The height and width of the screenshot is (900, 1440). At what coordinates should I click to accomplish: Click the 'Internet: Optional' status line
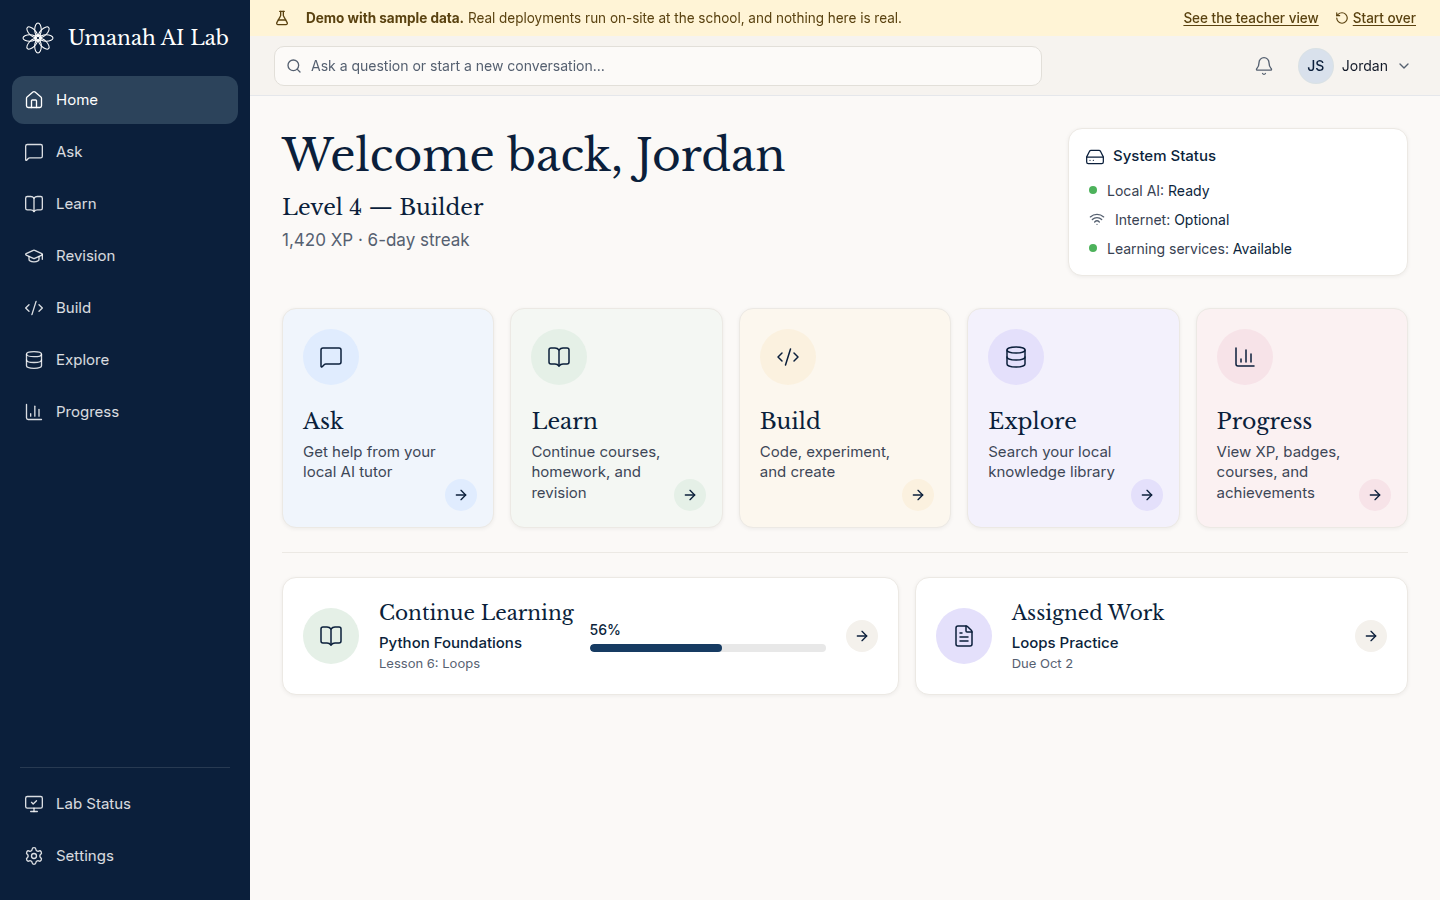(x=1159, y=220)
